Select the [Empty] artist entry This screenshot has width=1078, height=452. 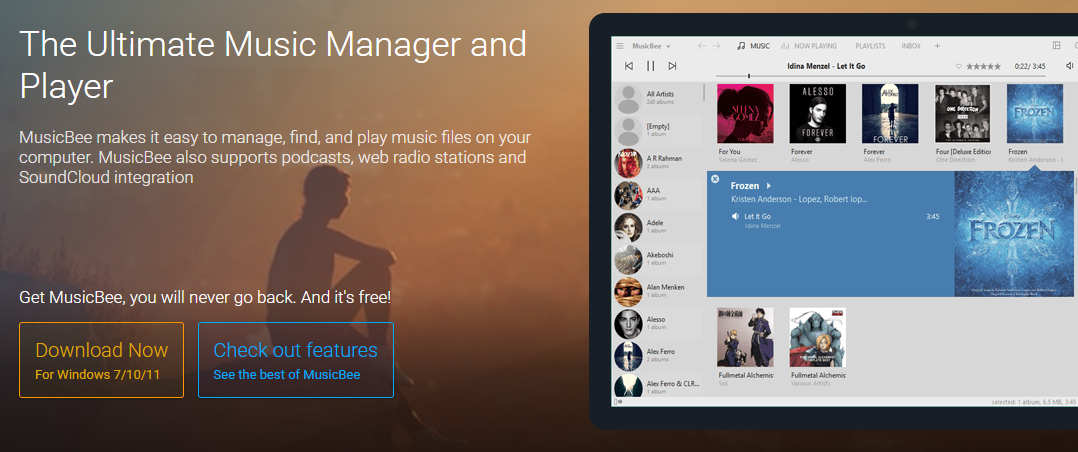pyautogui.click(x=657, y=131)
